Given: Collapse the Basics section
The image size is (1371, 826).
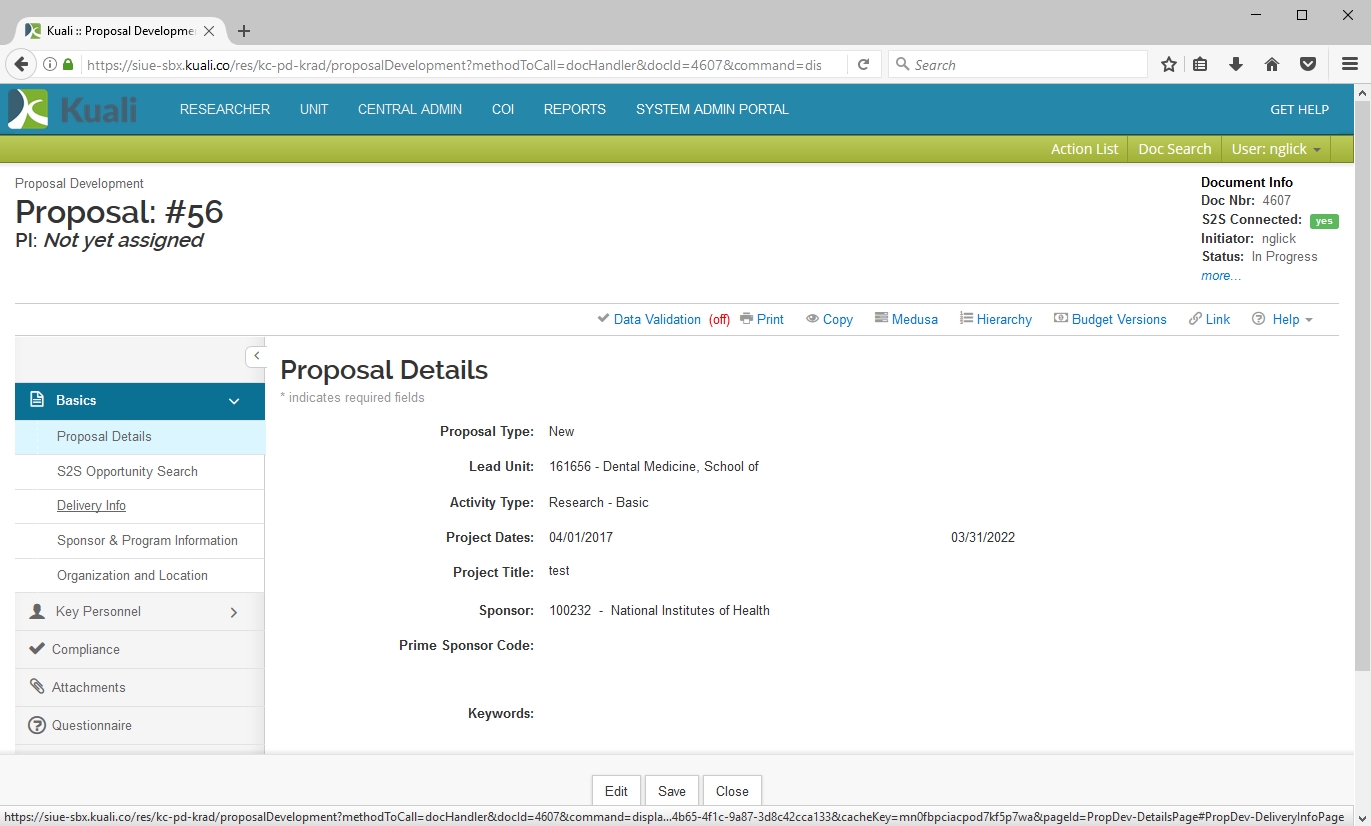Looking at the screenshot, I should [234, 401].
